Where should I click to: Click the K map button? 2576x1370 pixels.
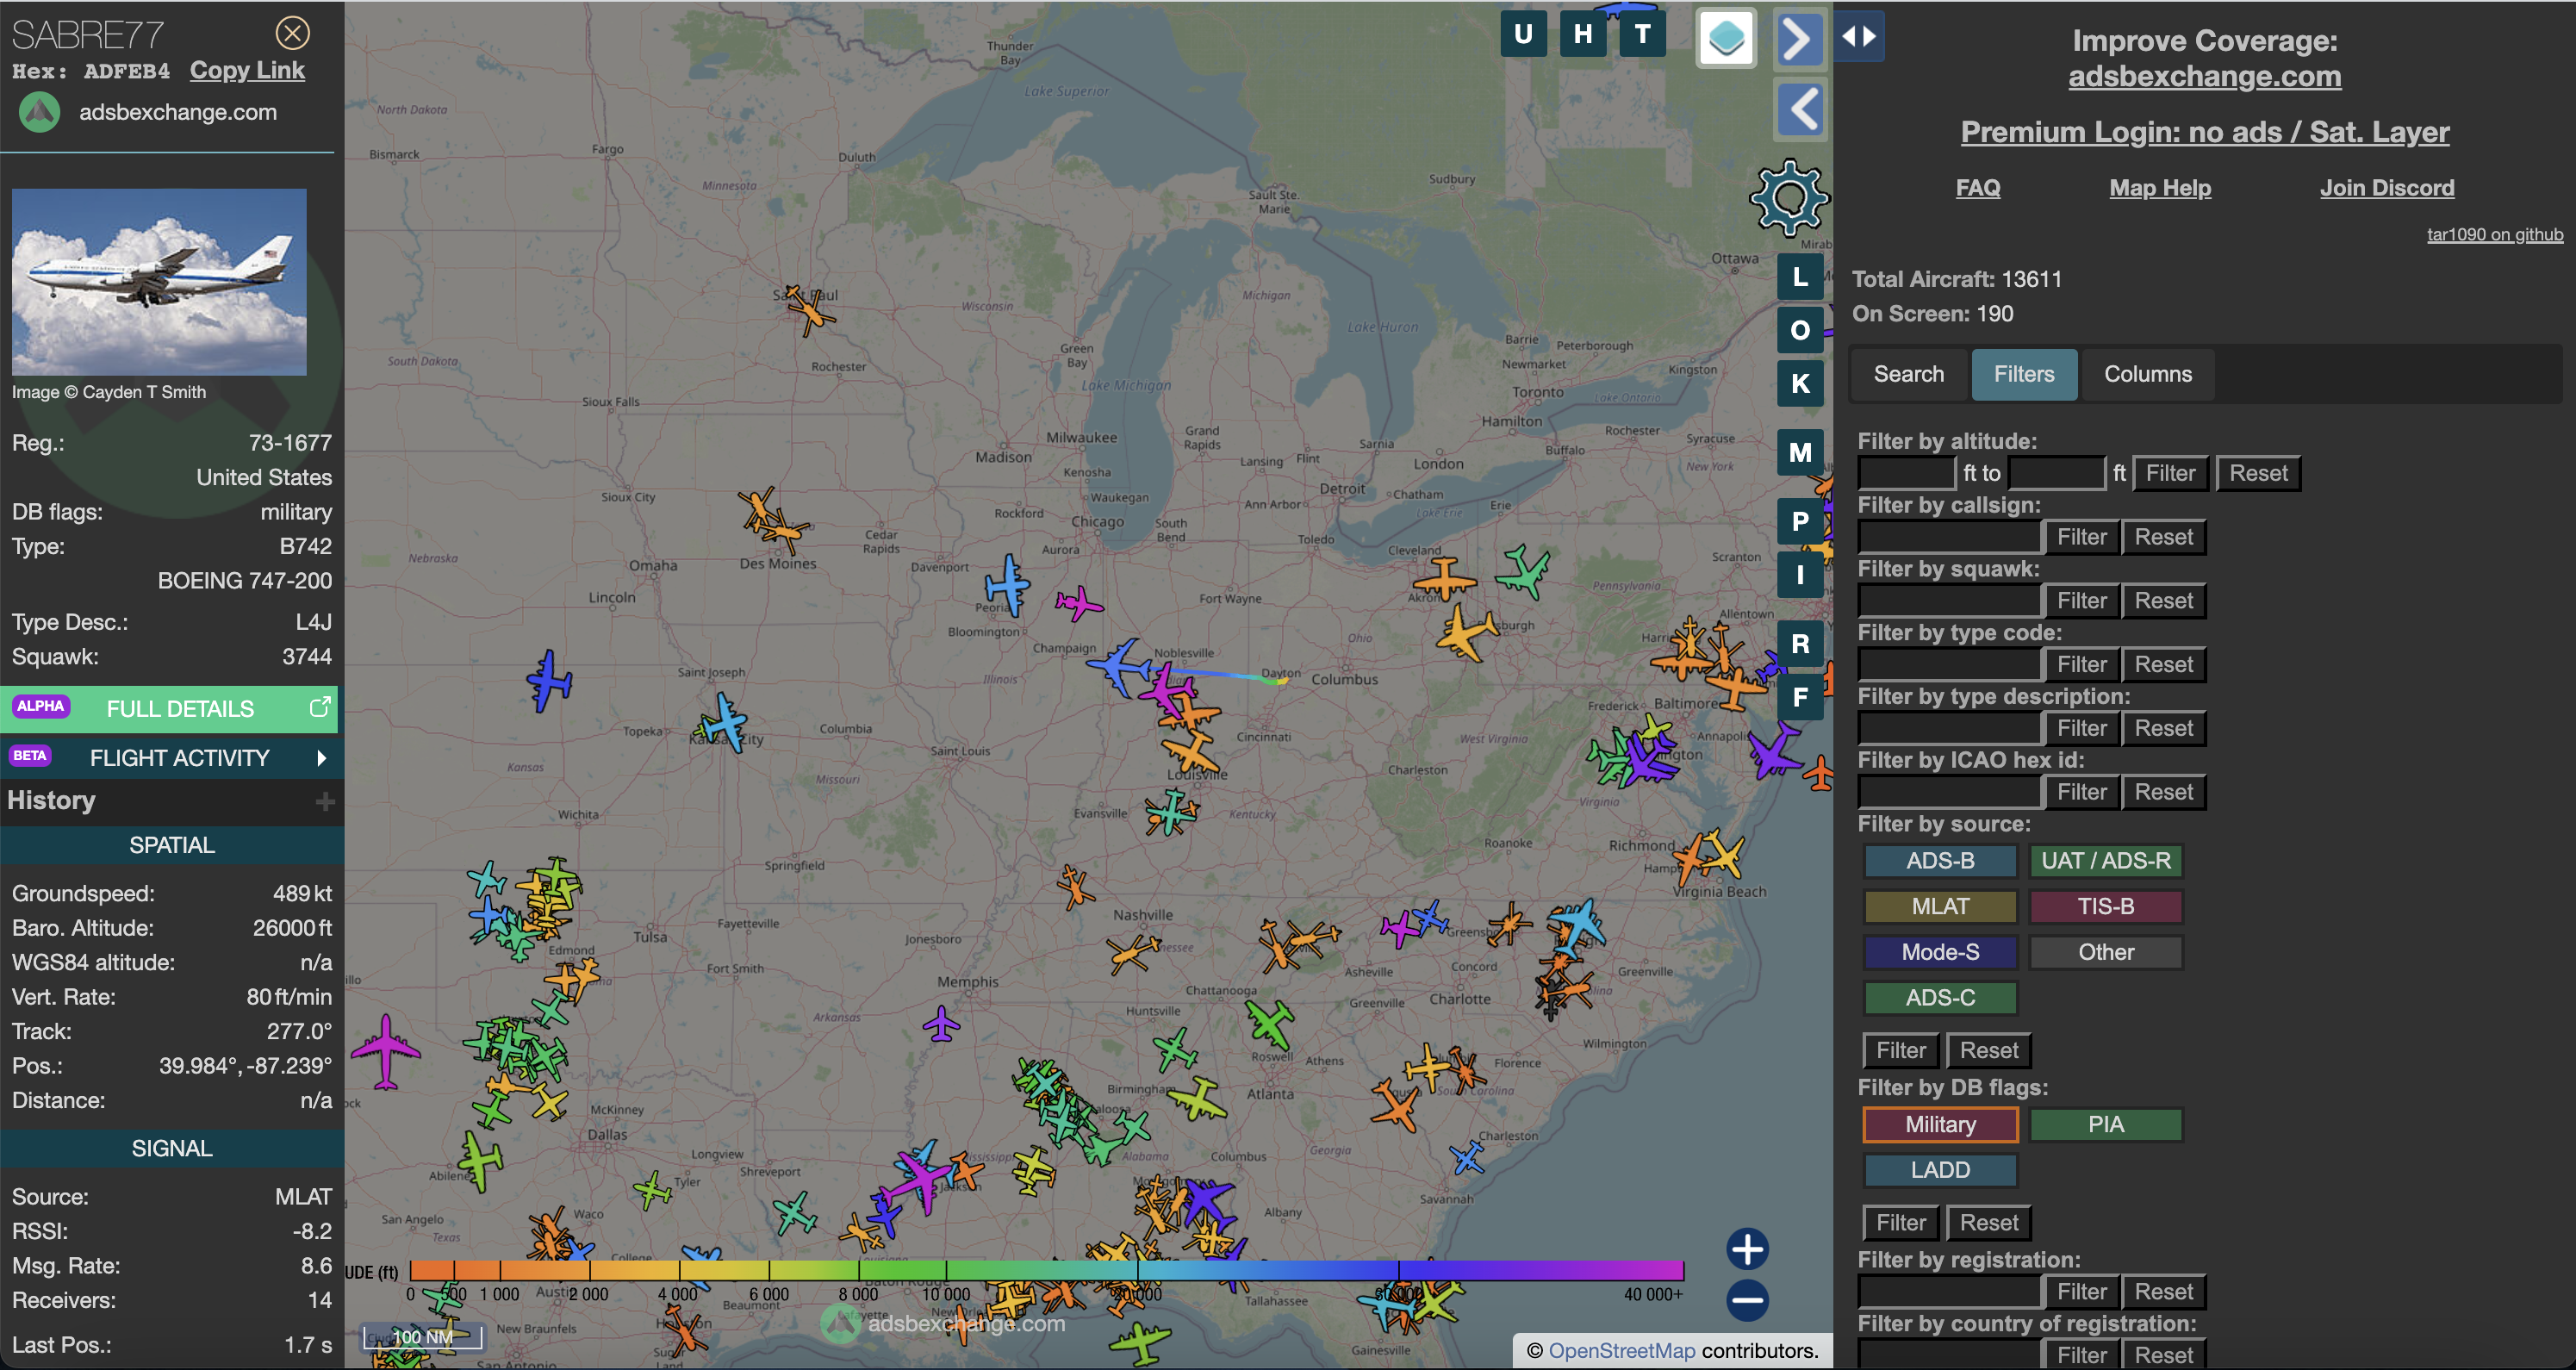click(x=1800, y=383)
